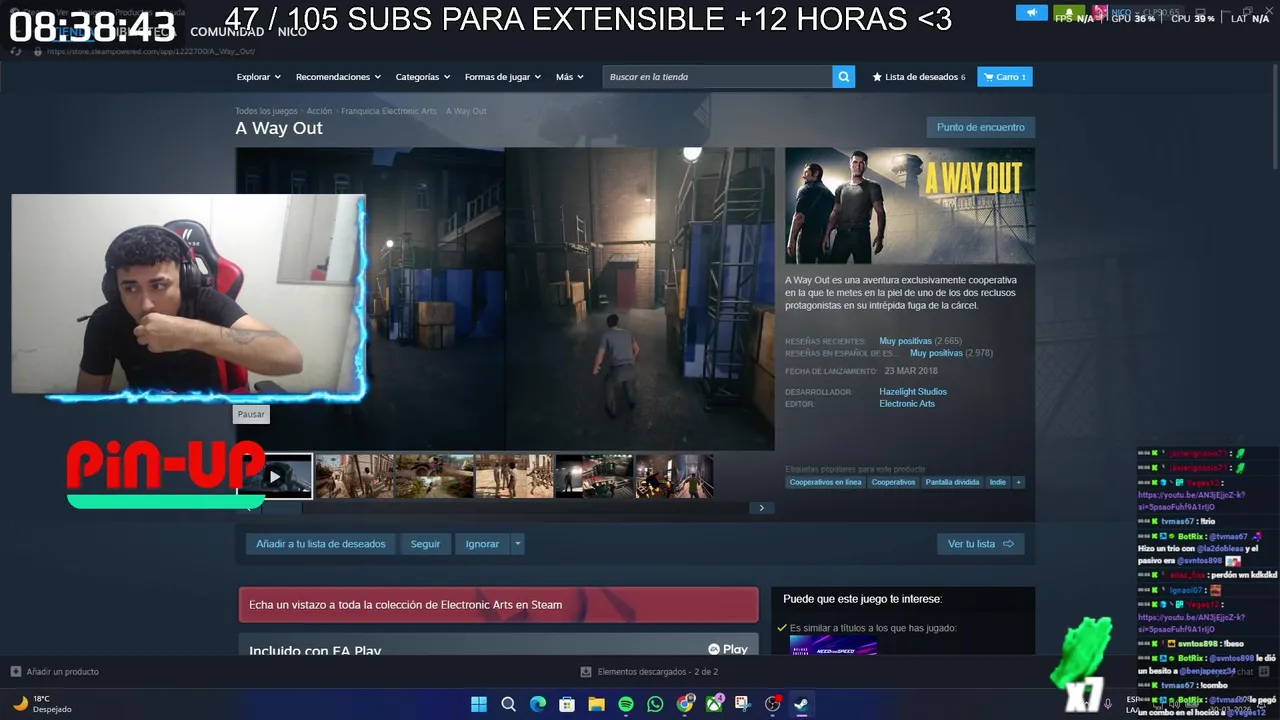Open Electronic Arts publisher link

point(907,404)
